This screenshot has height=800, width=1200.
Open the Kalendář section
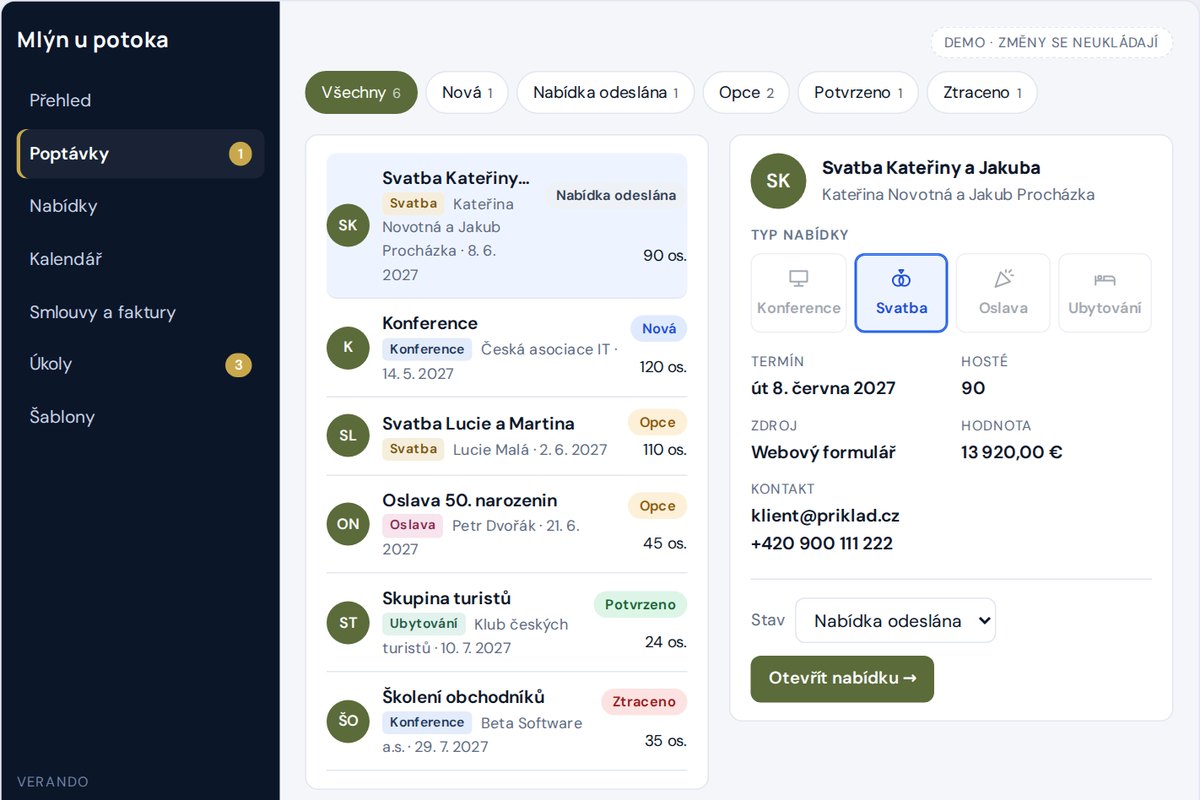point(141,259)
